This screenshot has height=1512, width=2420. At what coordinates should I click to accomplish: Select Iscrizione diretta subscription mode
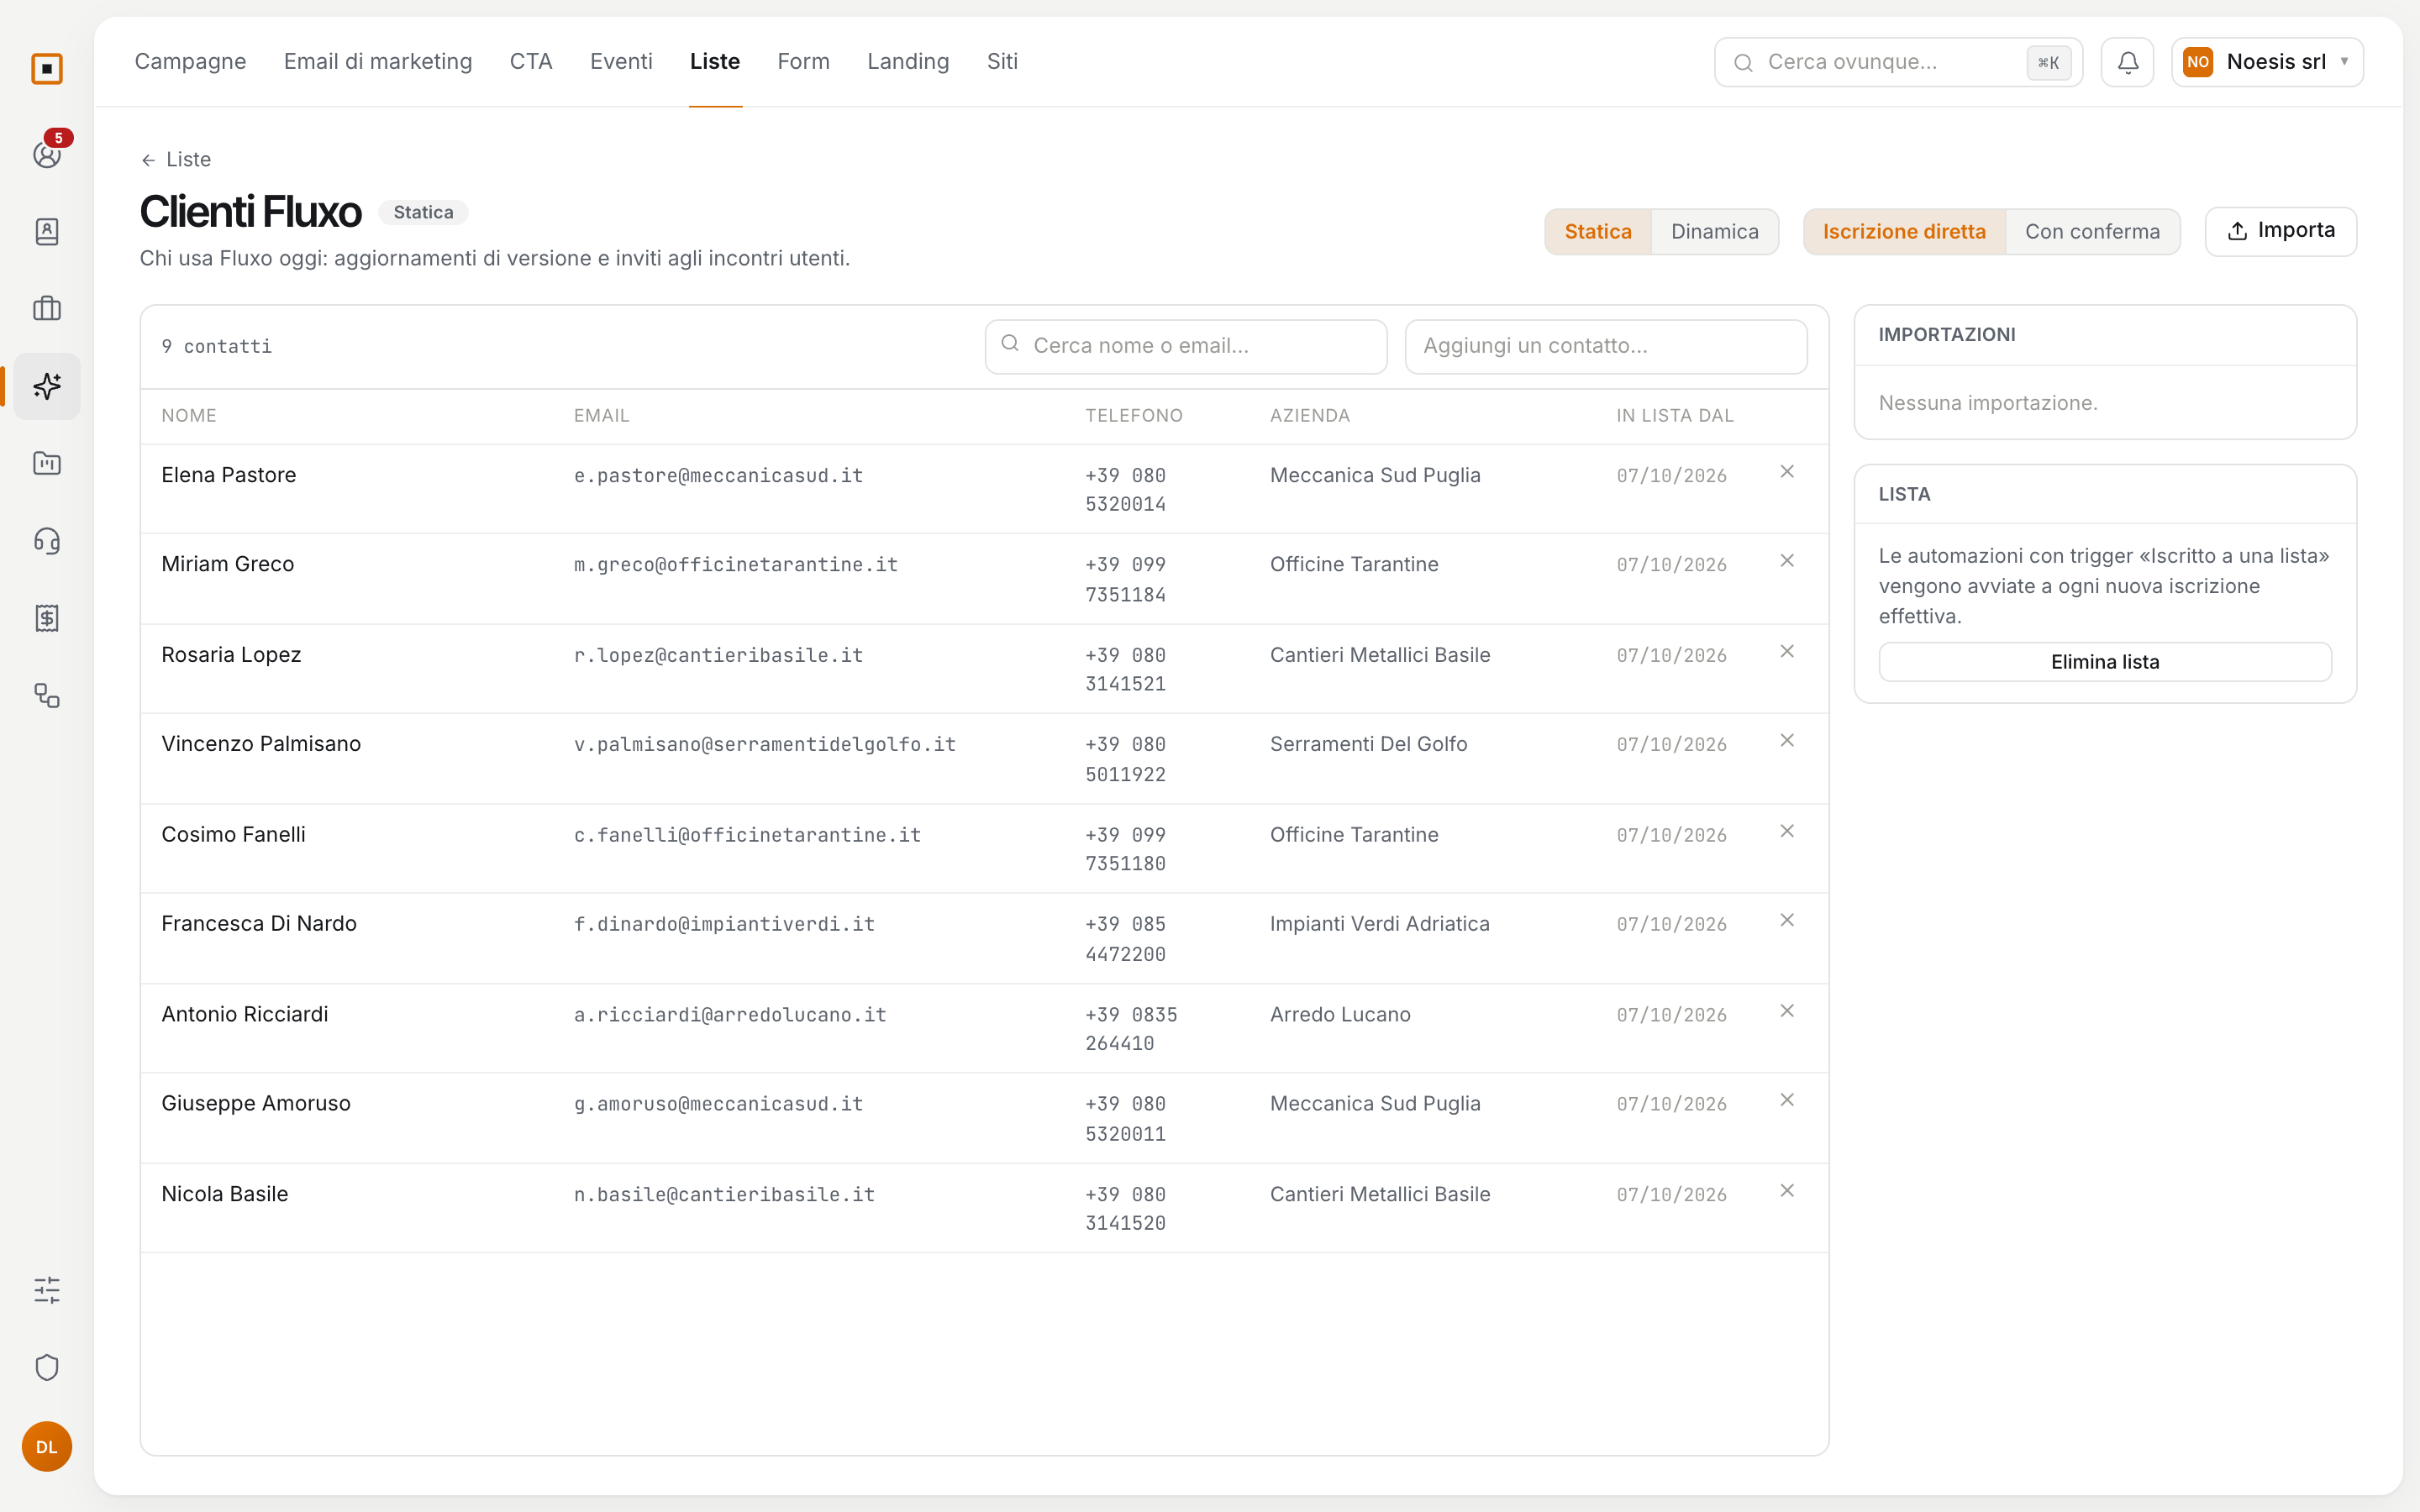(1904, 232)
